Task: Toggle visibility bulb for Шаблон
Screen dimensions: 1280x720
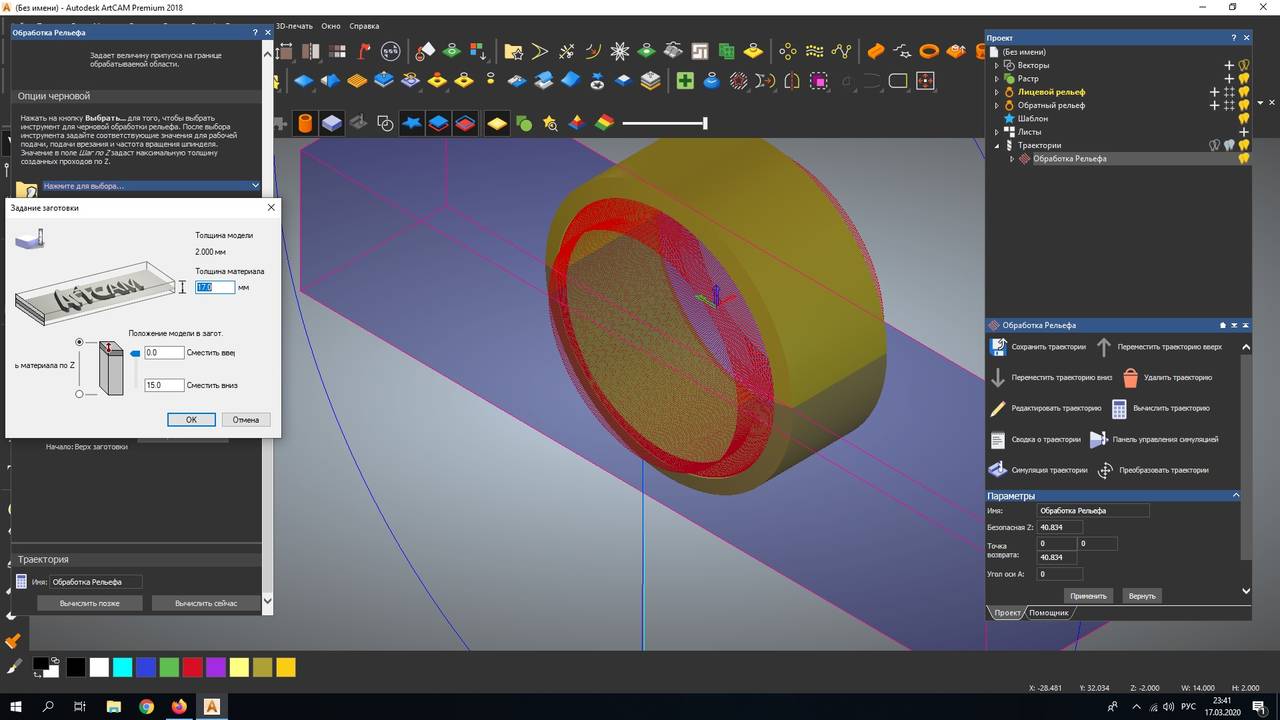Action: 1244,118
